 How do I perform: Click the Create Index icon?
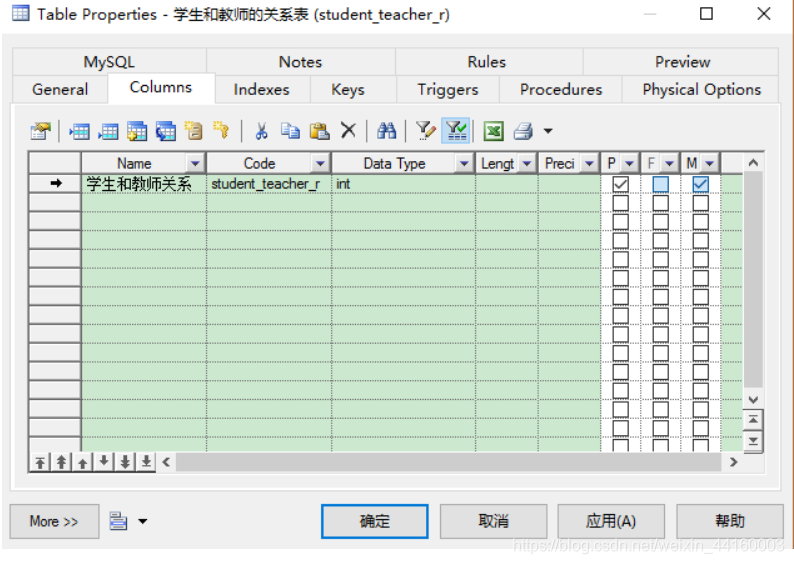coord(193,131)
